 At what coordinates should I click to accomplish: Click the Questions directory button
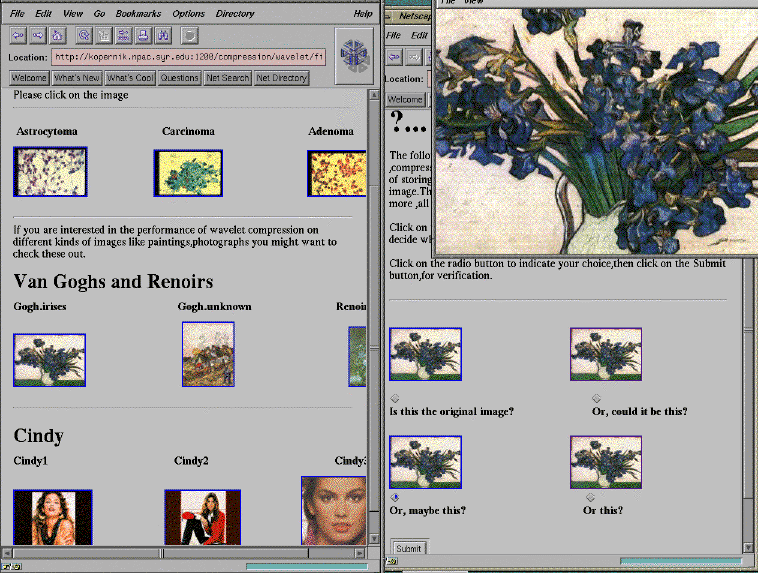pyautogui.click(x=179, y=78)
